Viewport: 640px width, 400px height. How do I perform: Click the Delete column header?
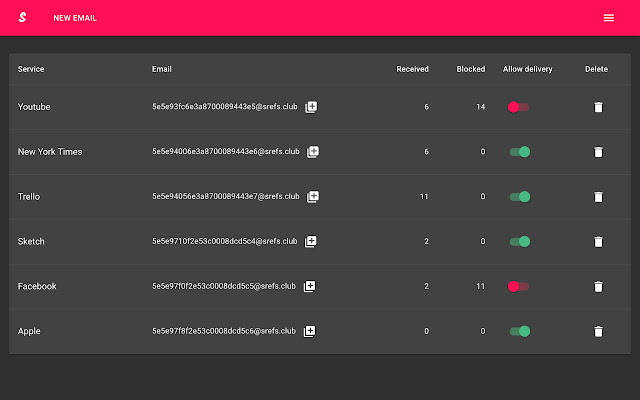(596, 69)
